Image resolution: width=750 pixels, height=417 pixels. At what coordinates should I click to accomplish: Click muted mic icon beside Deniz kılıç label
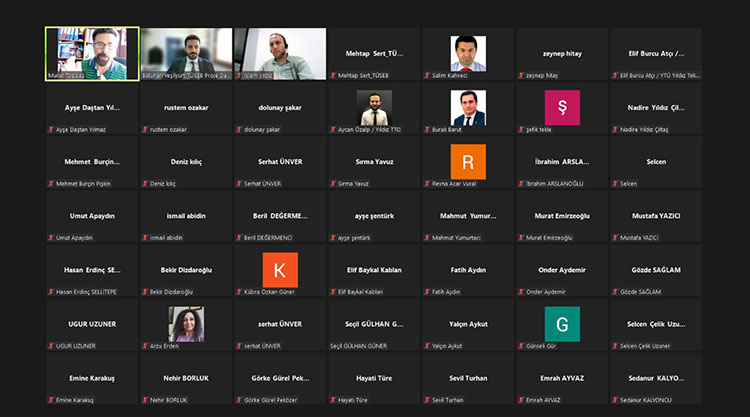tap(145, 183)
